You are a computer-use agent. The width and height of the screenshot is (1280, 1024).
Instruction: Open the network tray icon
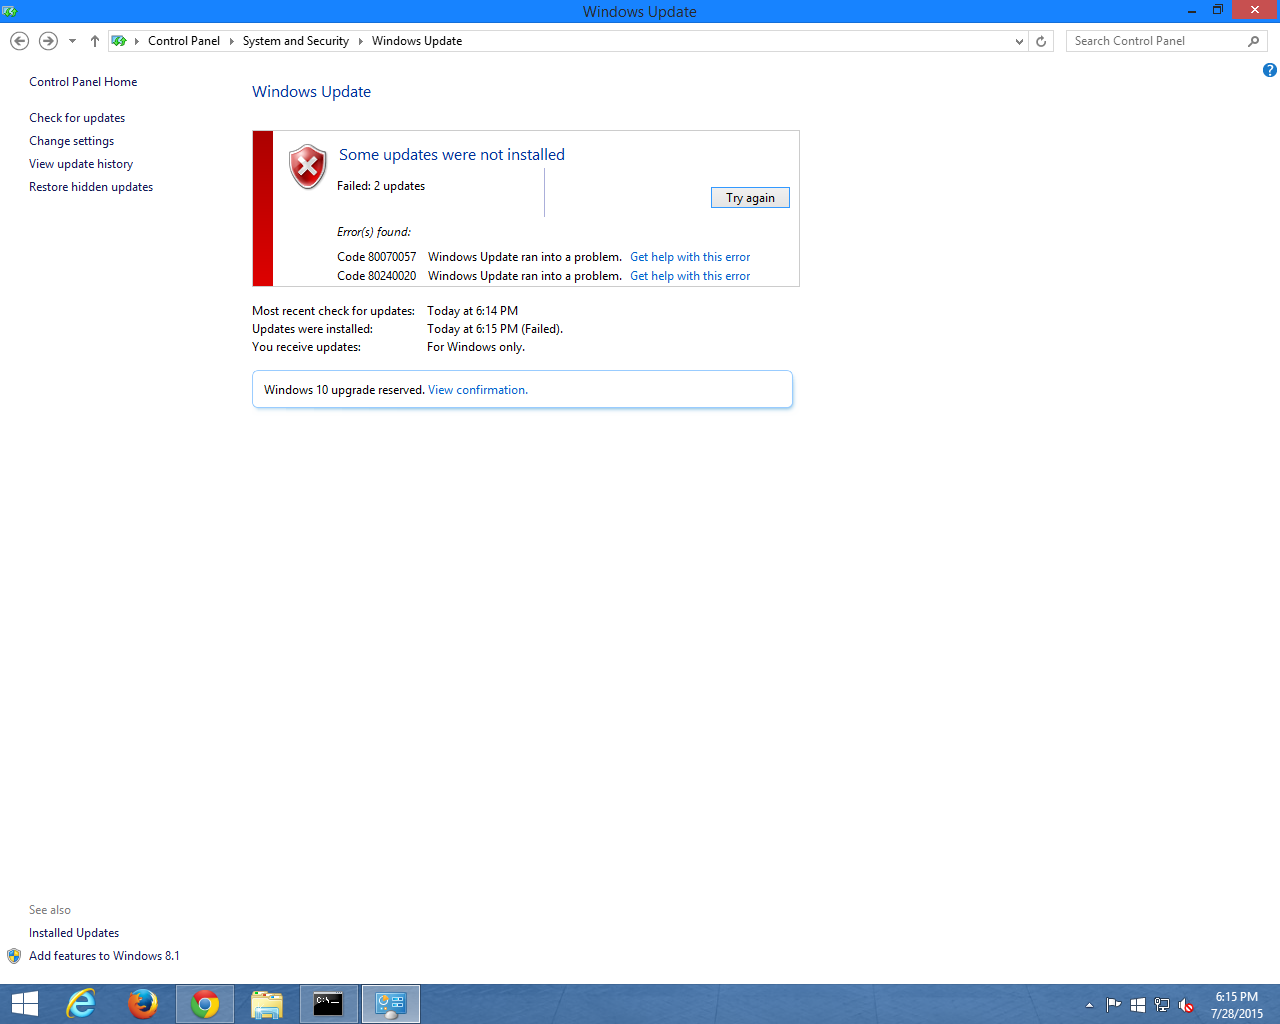click(x=1162, y=1005)
